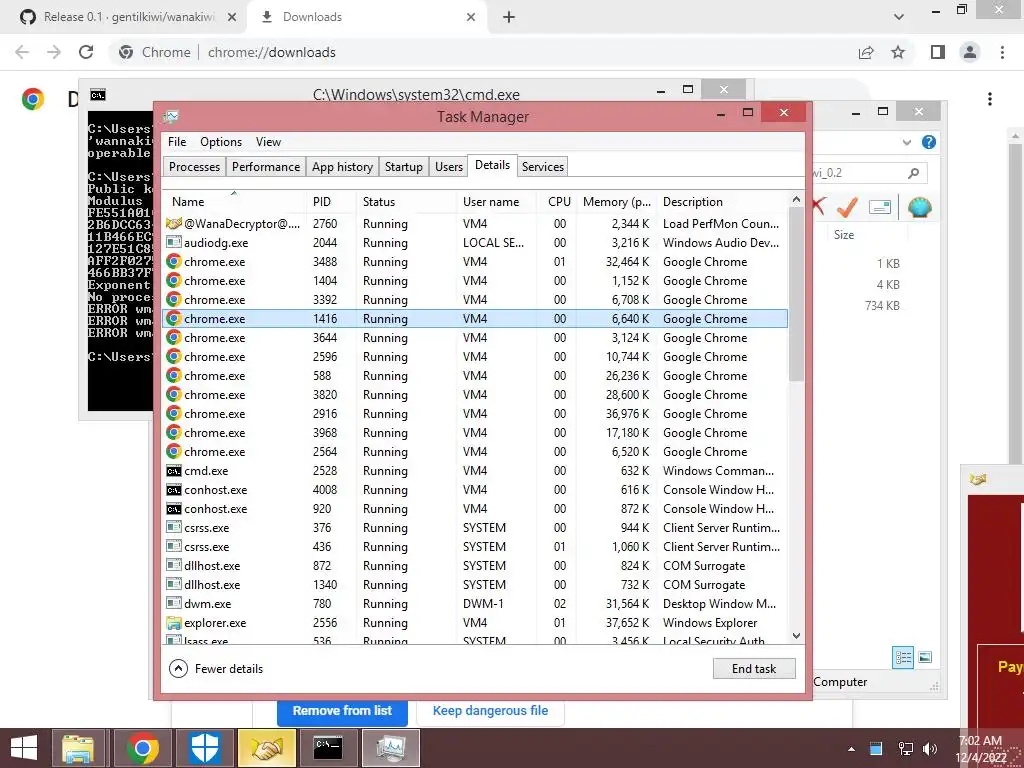Click the scroll down arrow in process list
Screen dimensions: 1024x768
[x=796, y=635]
